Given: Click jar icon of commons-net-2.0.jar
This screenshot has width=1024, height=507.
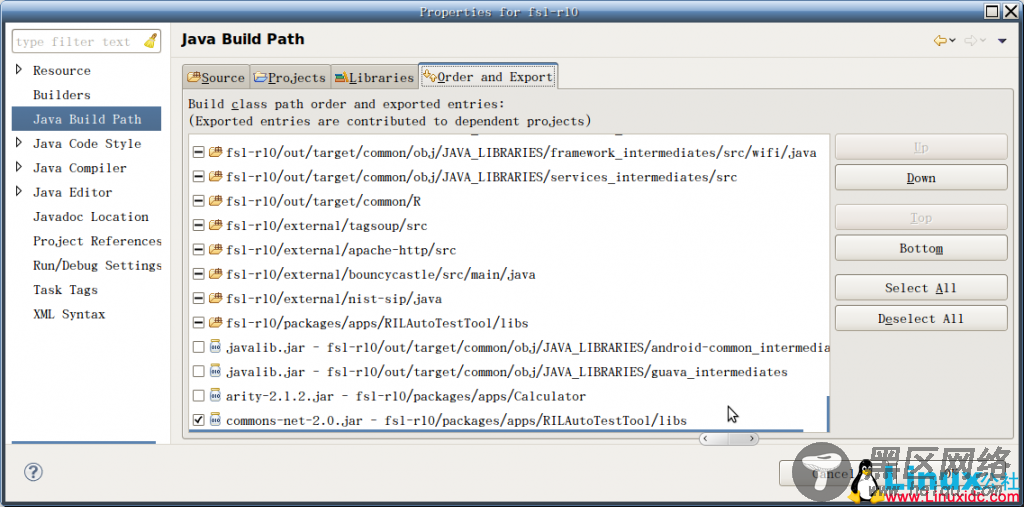Looking at the screenshot, I should [x=216, y=420].
